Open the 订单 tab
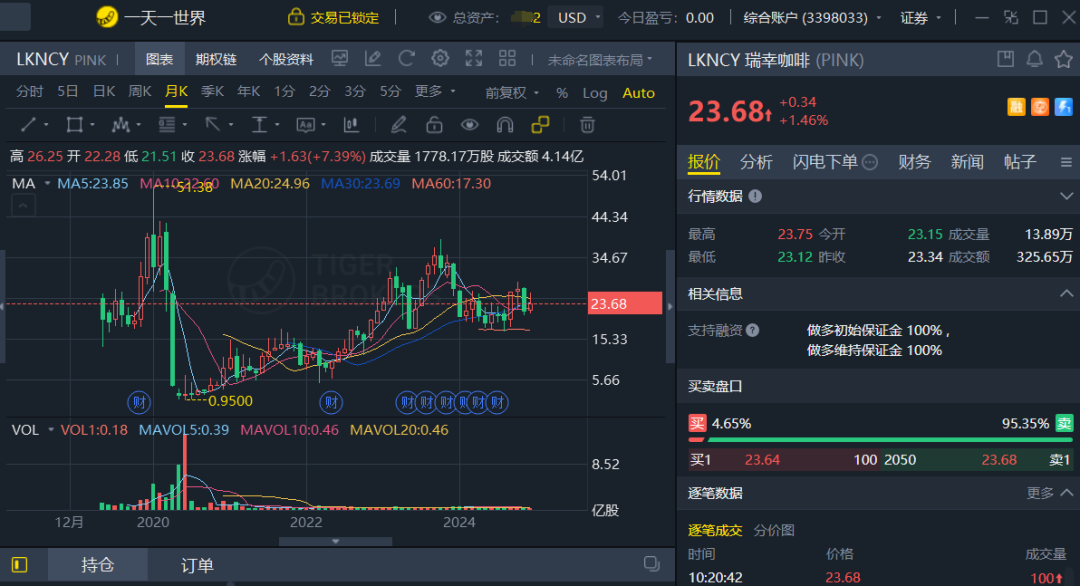Screen dimensions: 1080x586 tap(197, 565)
